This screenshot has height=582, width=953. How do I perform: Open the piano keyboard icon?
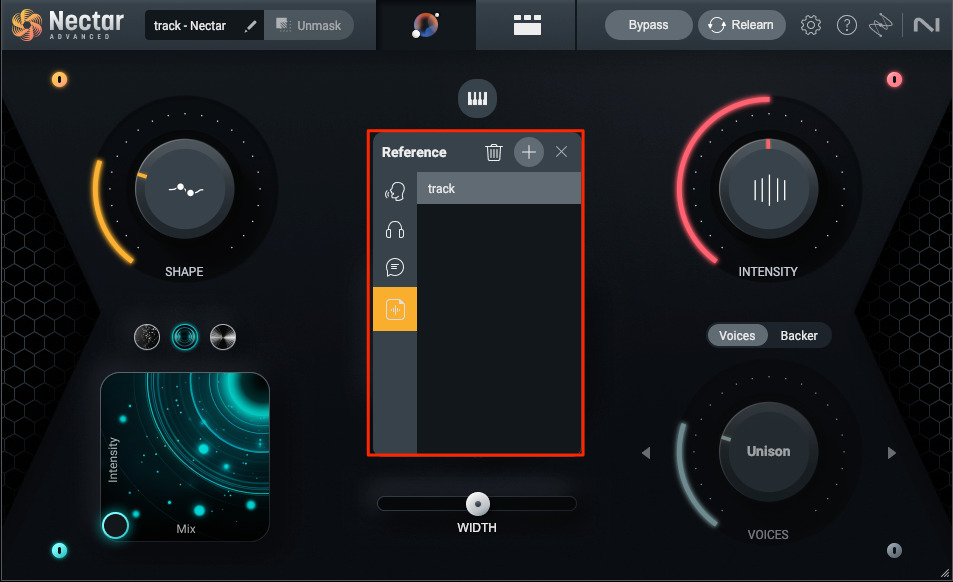(x=477, y=98)
